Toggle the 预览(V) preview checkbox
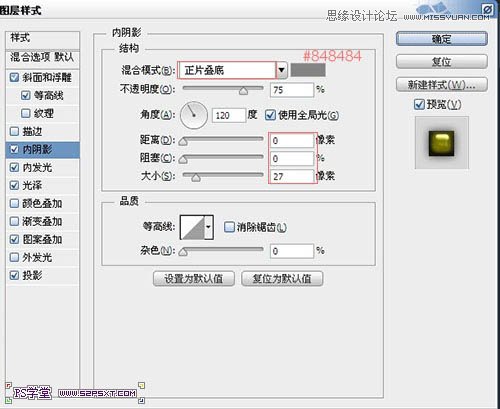 [419, 104]
